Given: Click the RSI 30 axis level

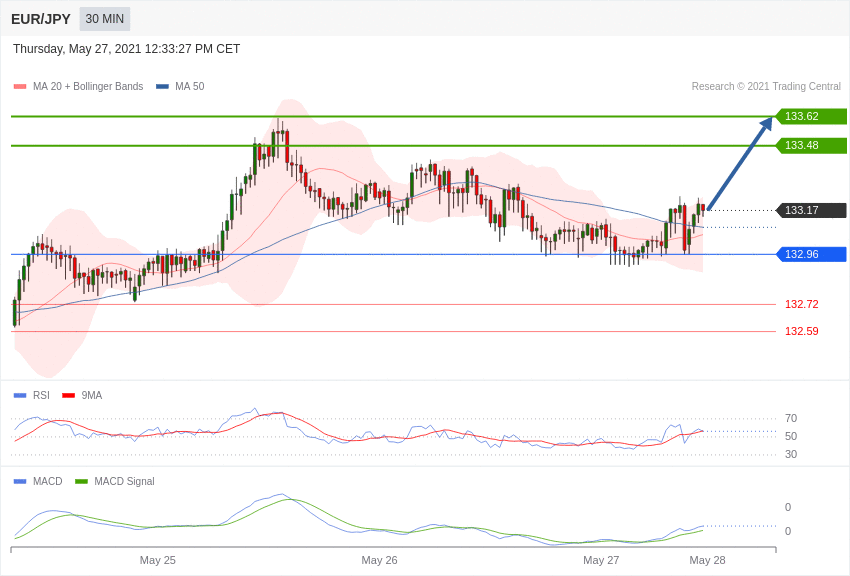Looking at the screenshot, I should pos(791,454).
